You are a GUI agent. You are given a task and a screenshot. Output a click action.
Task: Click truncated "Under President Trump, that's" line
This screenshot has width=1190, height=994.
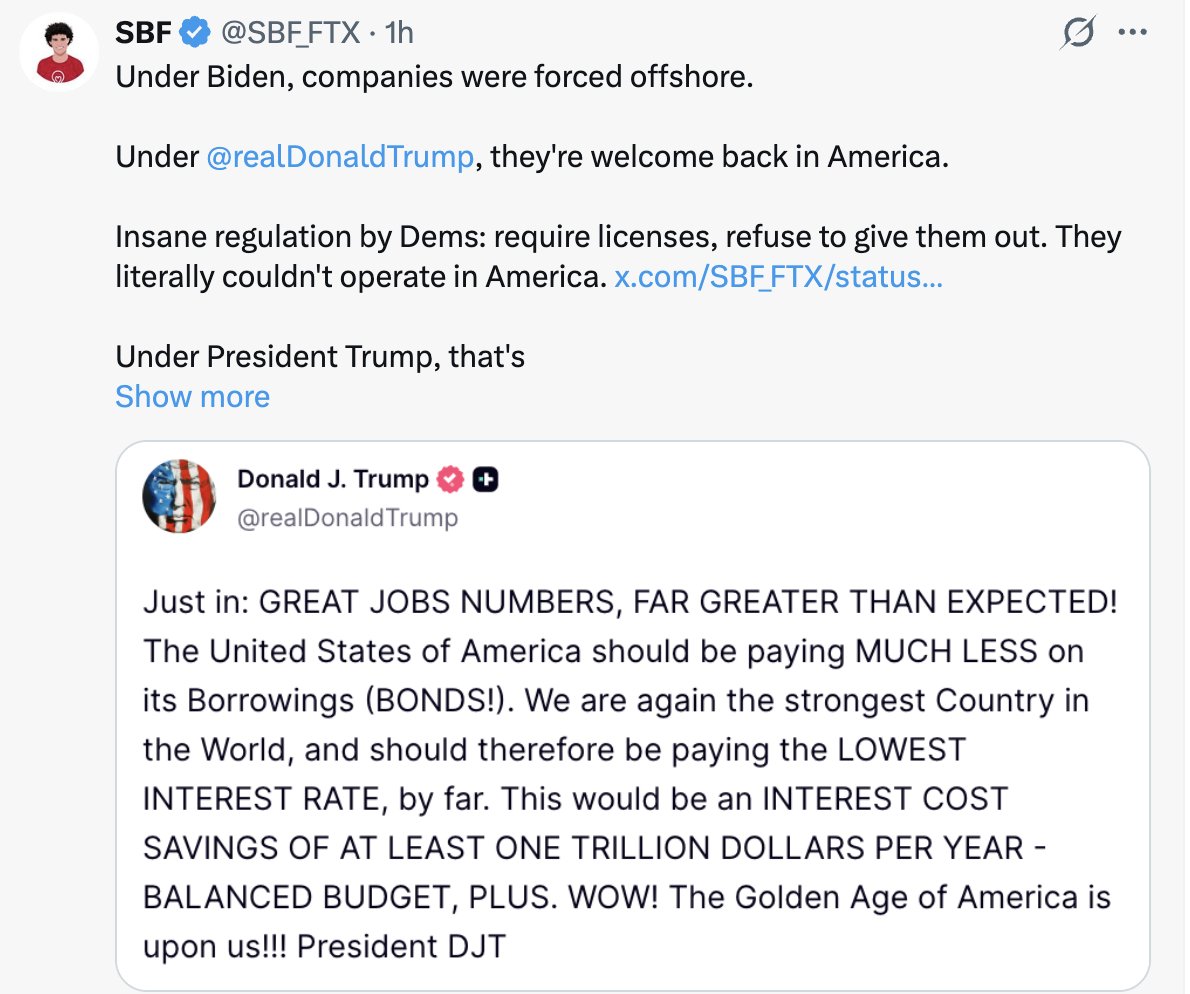click(x=320, y=357)
